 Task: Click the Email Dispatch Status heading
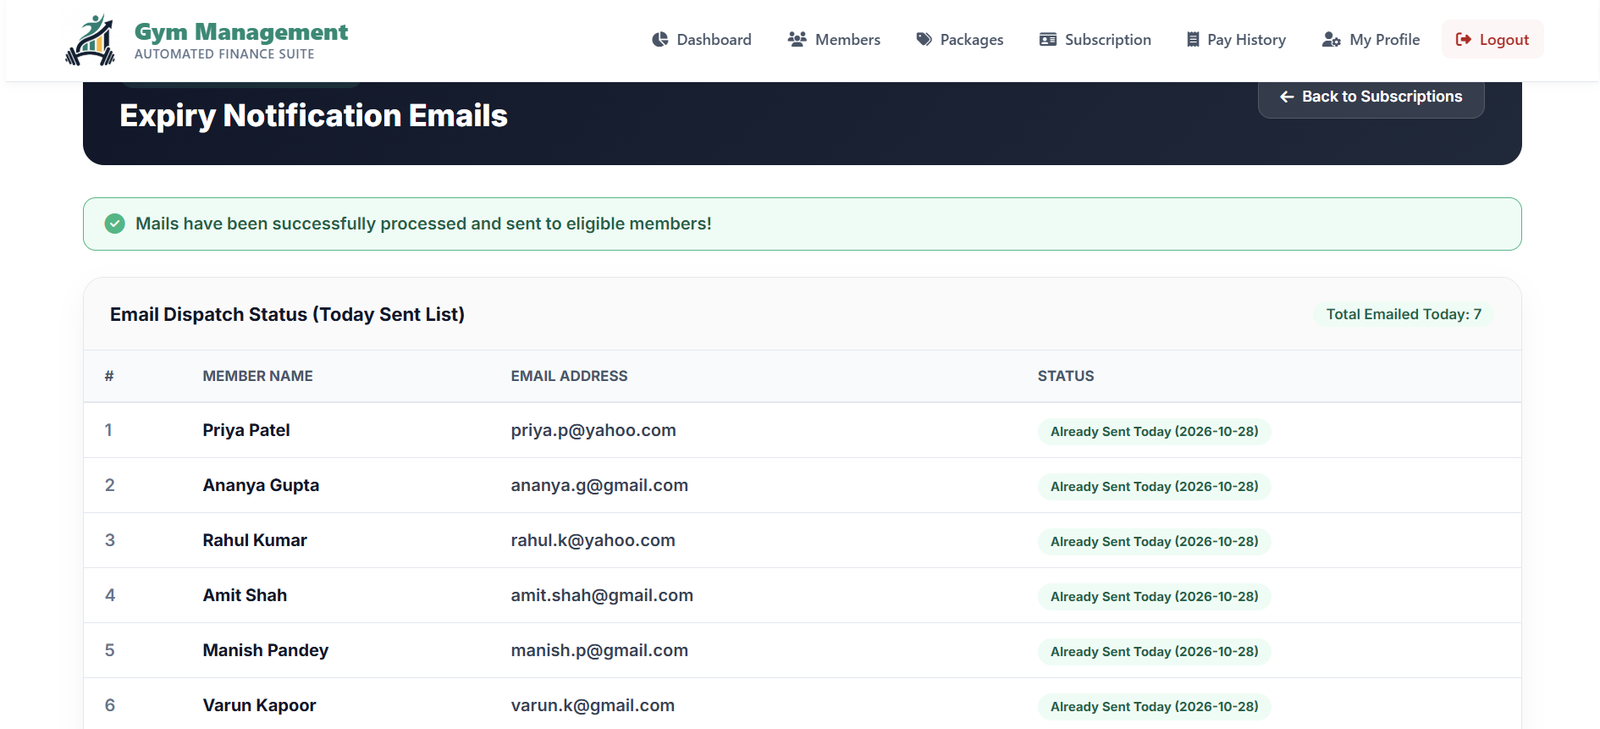[287, 314]
